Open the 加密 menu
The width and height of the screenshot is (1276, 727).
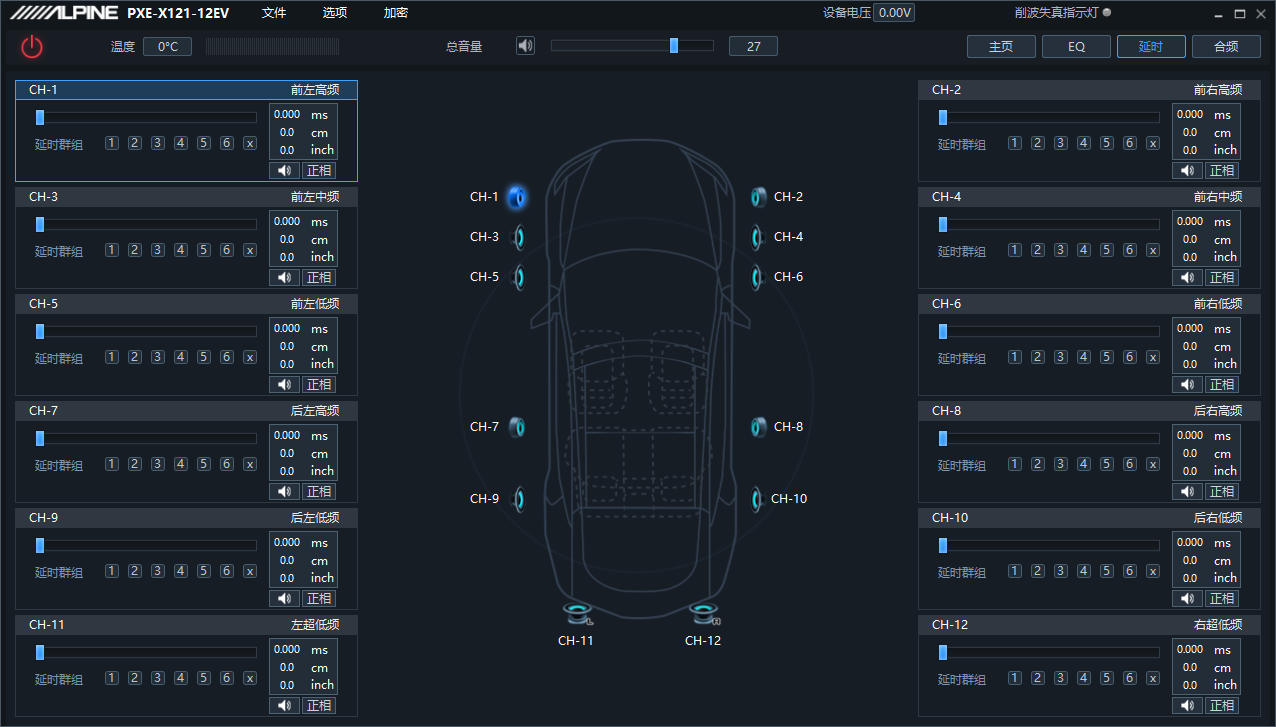coord(396,13)
